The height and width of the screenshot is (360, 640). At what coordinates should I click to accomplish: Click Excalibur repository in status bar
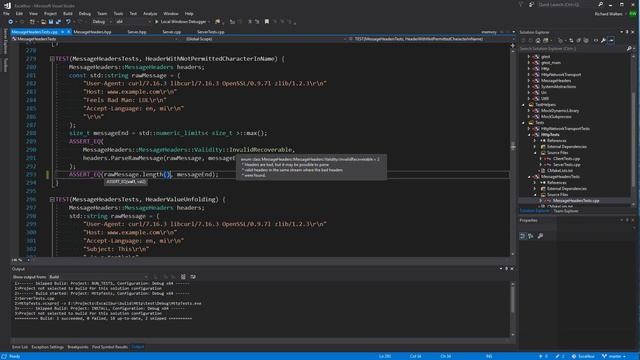(583, 356)
